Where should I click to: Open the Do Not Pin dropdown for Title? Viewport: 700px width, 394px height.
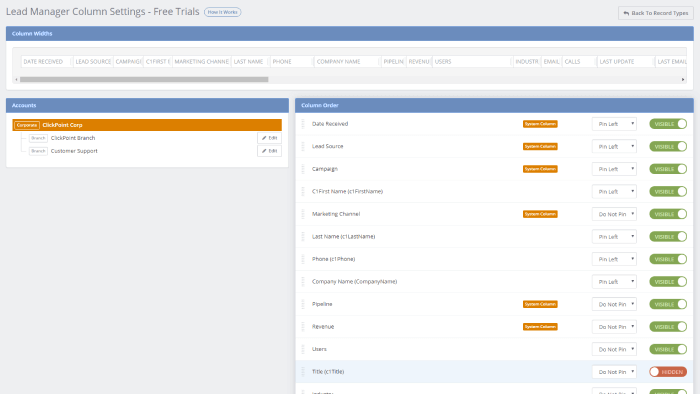614,372
